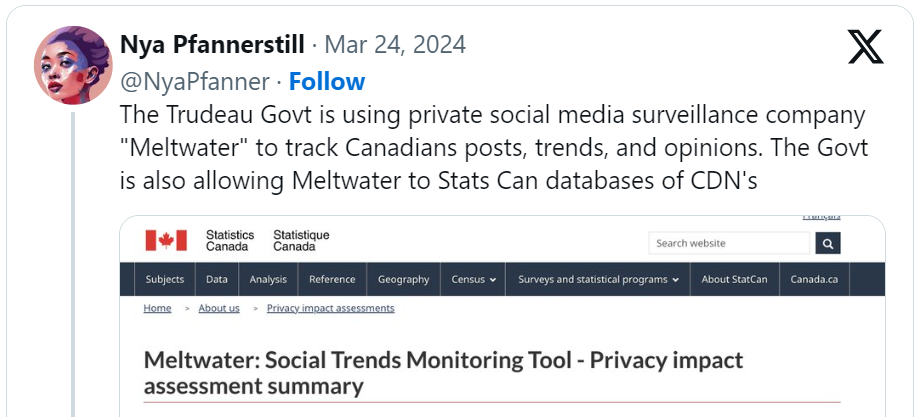923x417 pixels.
Task: Click the Canada flag logo
Action: click(x=166, y=240)
